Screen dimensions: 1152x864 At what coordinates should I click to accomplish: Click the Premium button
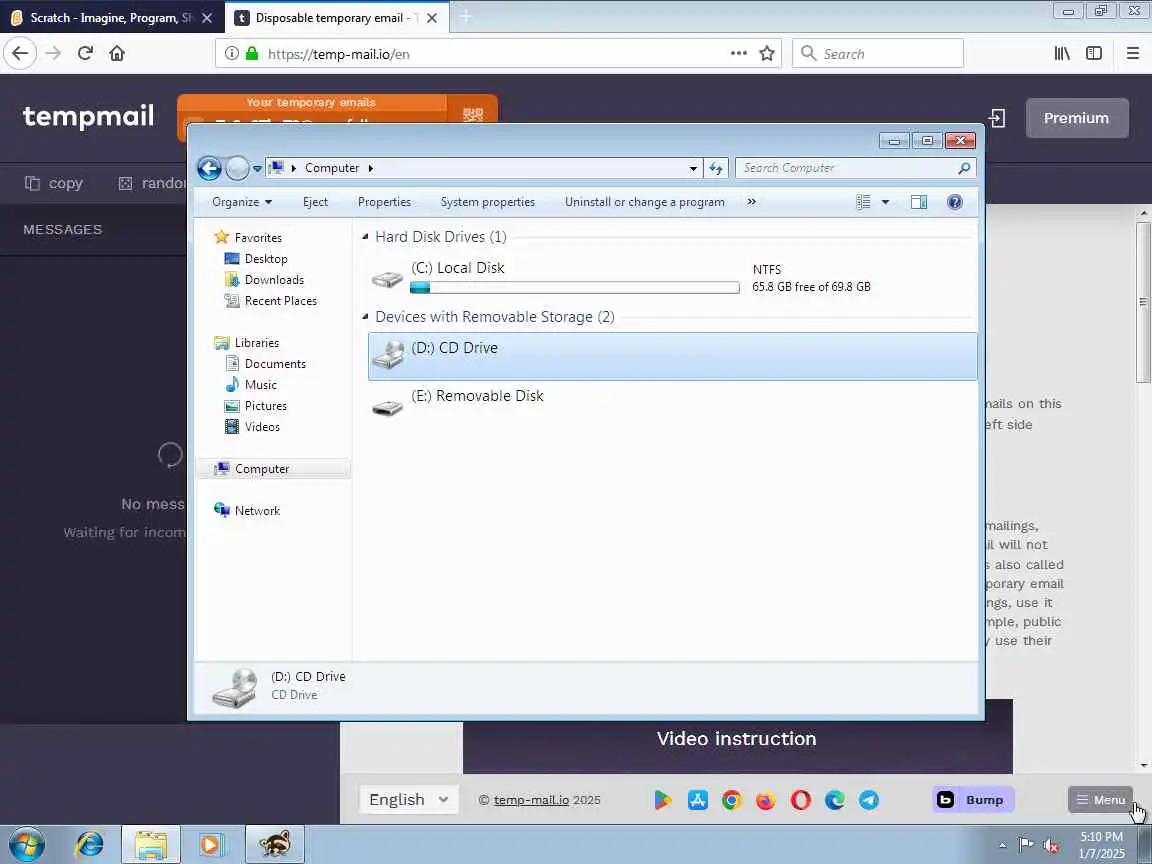tap(1076, 118)
